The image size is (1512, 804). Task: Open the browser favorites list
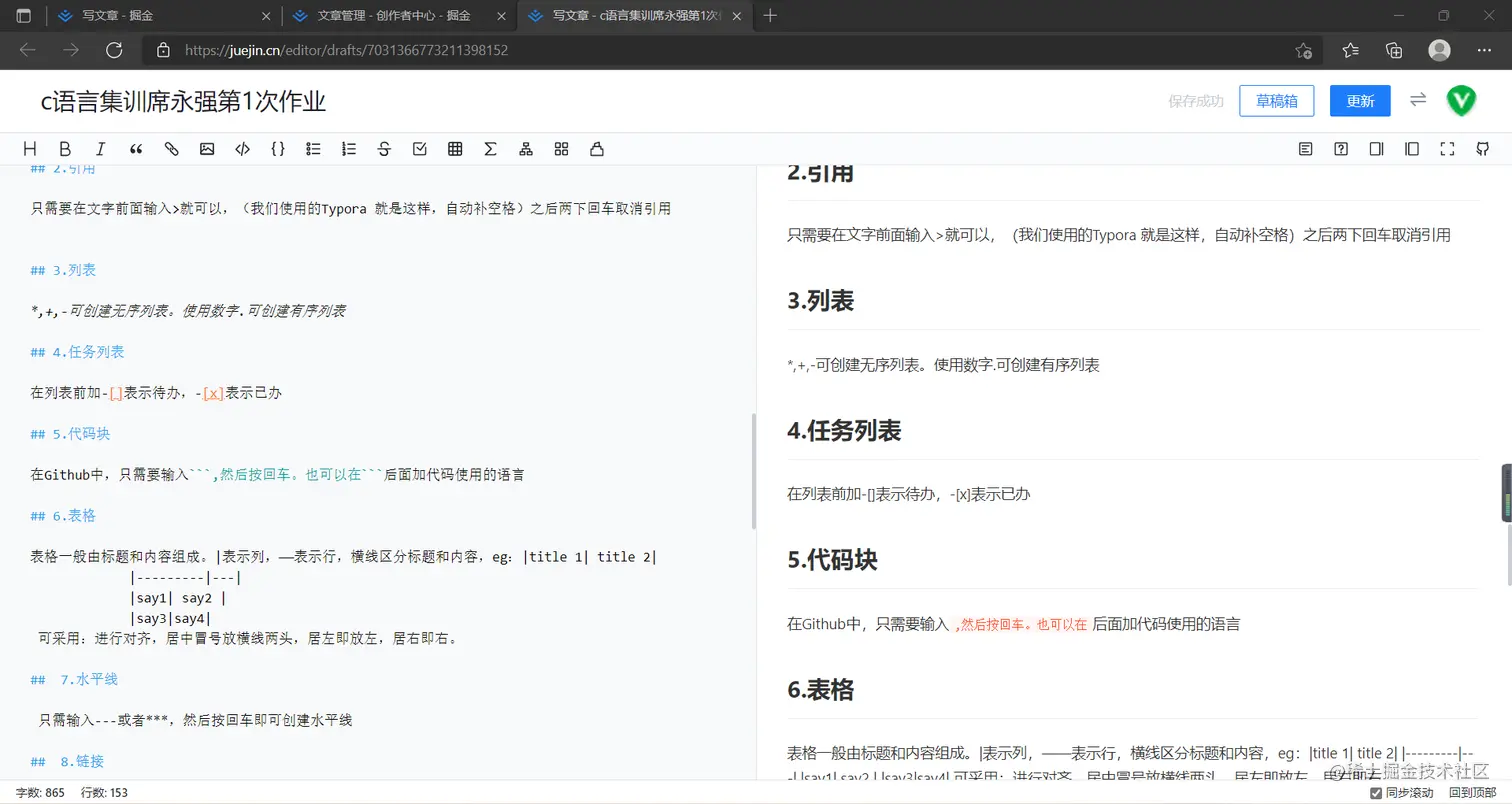[x=1351, y=50]
